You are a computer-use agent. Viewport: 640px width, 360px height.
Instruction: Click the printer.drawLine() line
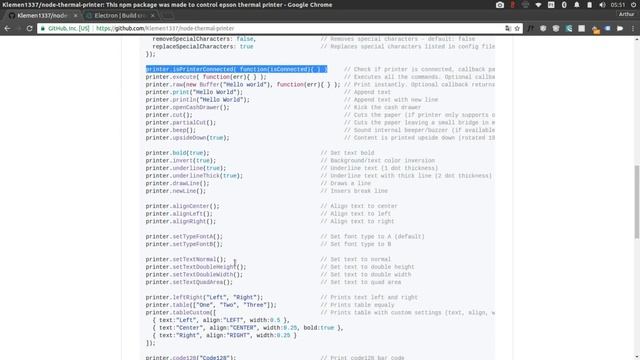[x=178, y=183]
